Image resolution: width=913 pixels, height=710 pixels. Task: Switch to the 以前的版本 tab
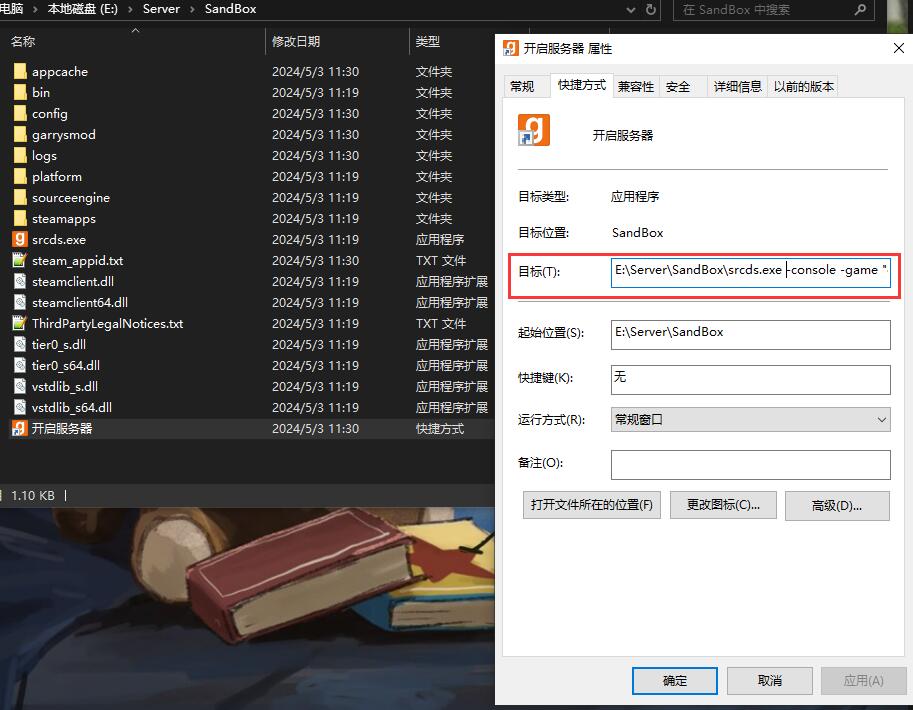pos(804,87)
